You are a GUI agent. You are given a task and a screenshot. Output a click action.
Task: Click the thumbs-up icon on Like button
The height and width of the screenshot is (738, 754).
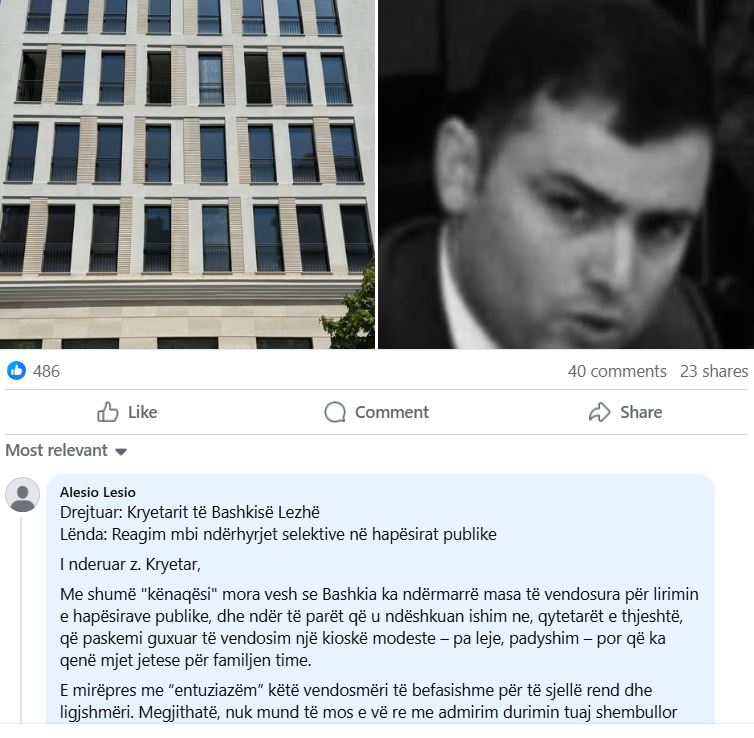pos(108,412)
